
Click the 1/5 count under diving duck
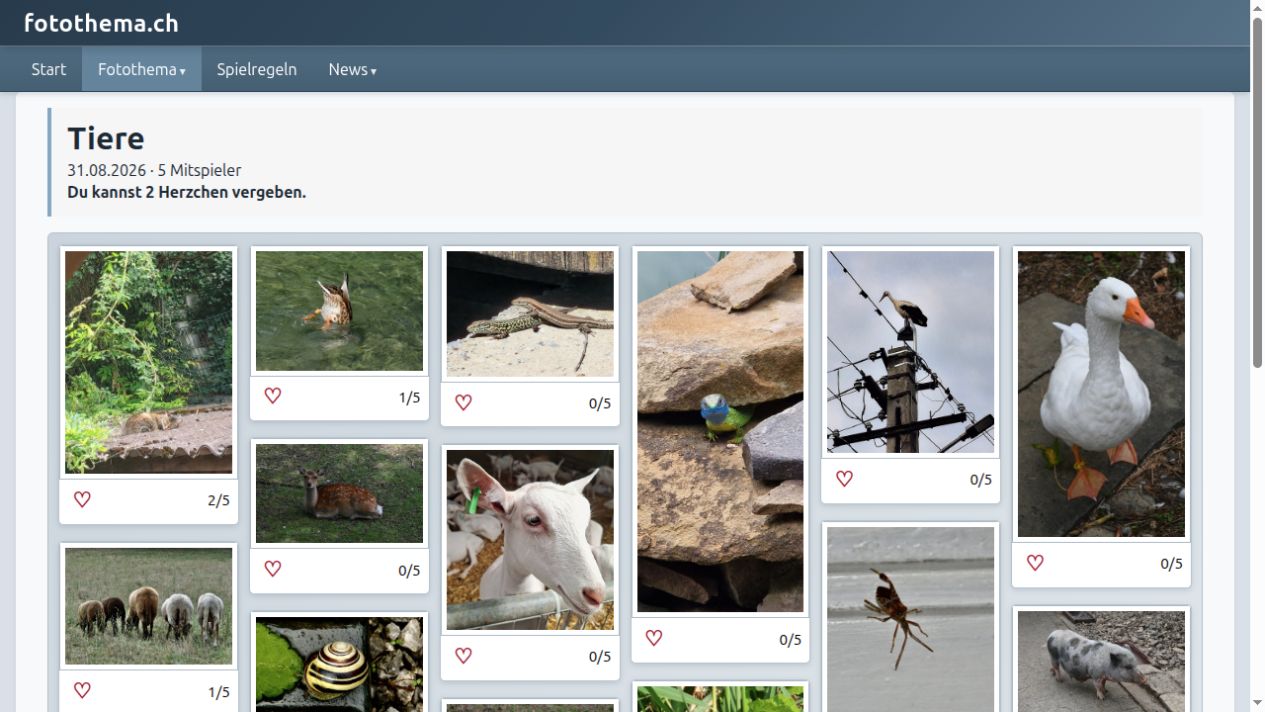pyautogui.click(x=409, y=397)
